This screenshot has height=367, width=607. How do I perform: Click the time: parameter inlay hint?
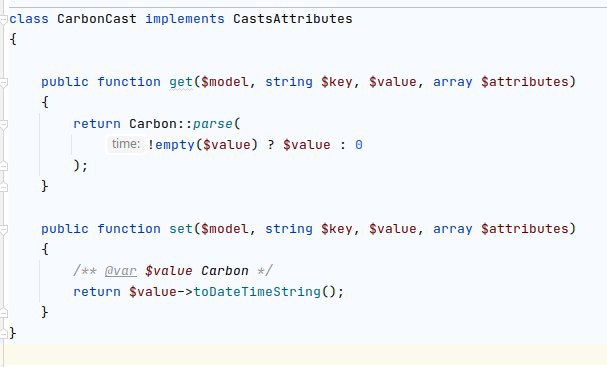[x=126, y=144]
